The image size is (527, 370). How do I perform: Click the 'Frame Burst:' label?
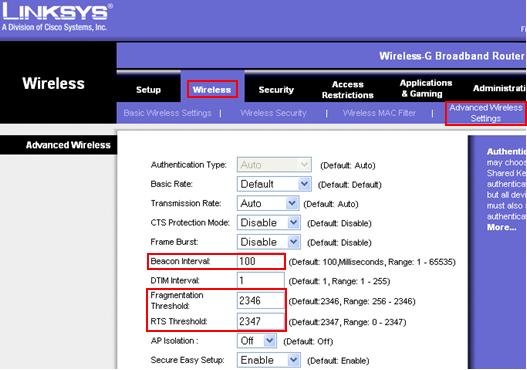[x=174, y=242]
